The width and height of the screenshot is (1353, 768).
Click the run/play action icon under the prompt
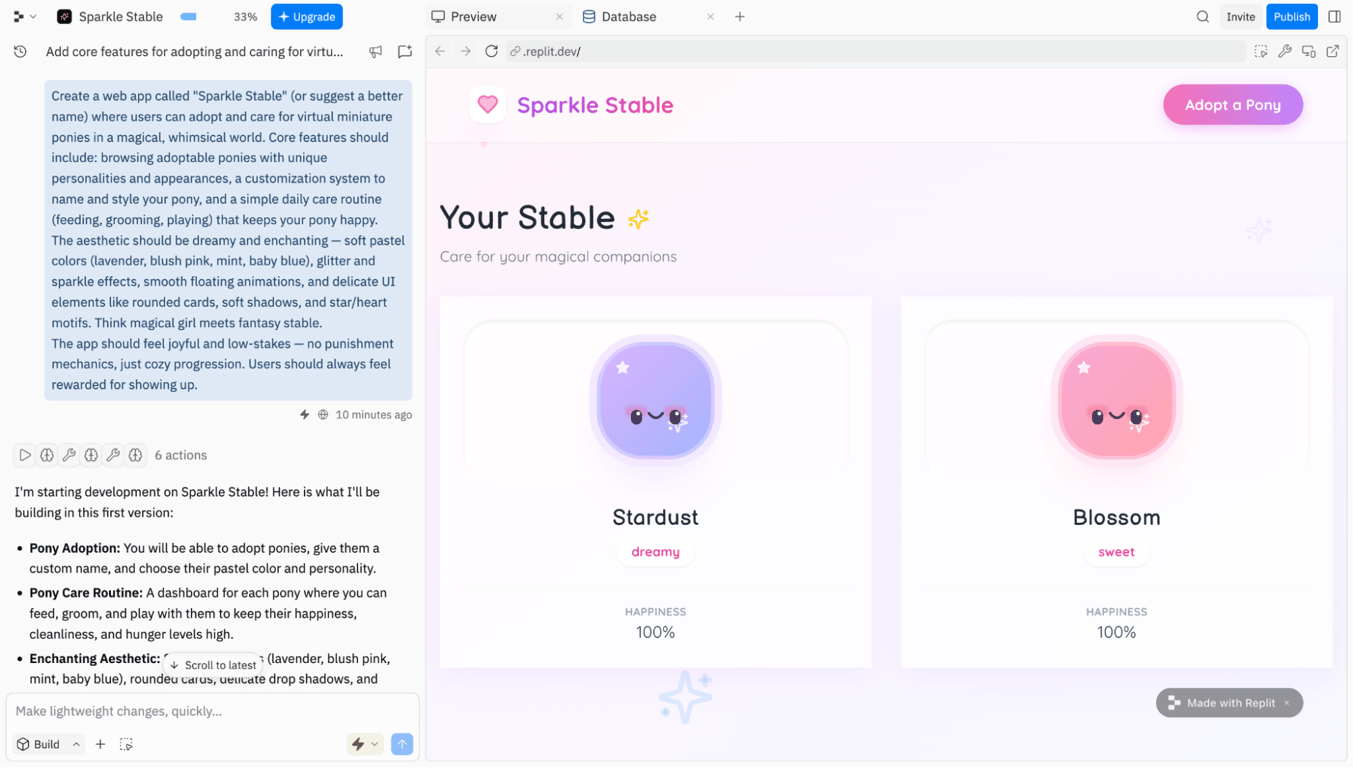(25, 455)
